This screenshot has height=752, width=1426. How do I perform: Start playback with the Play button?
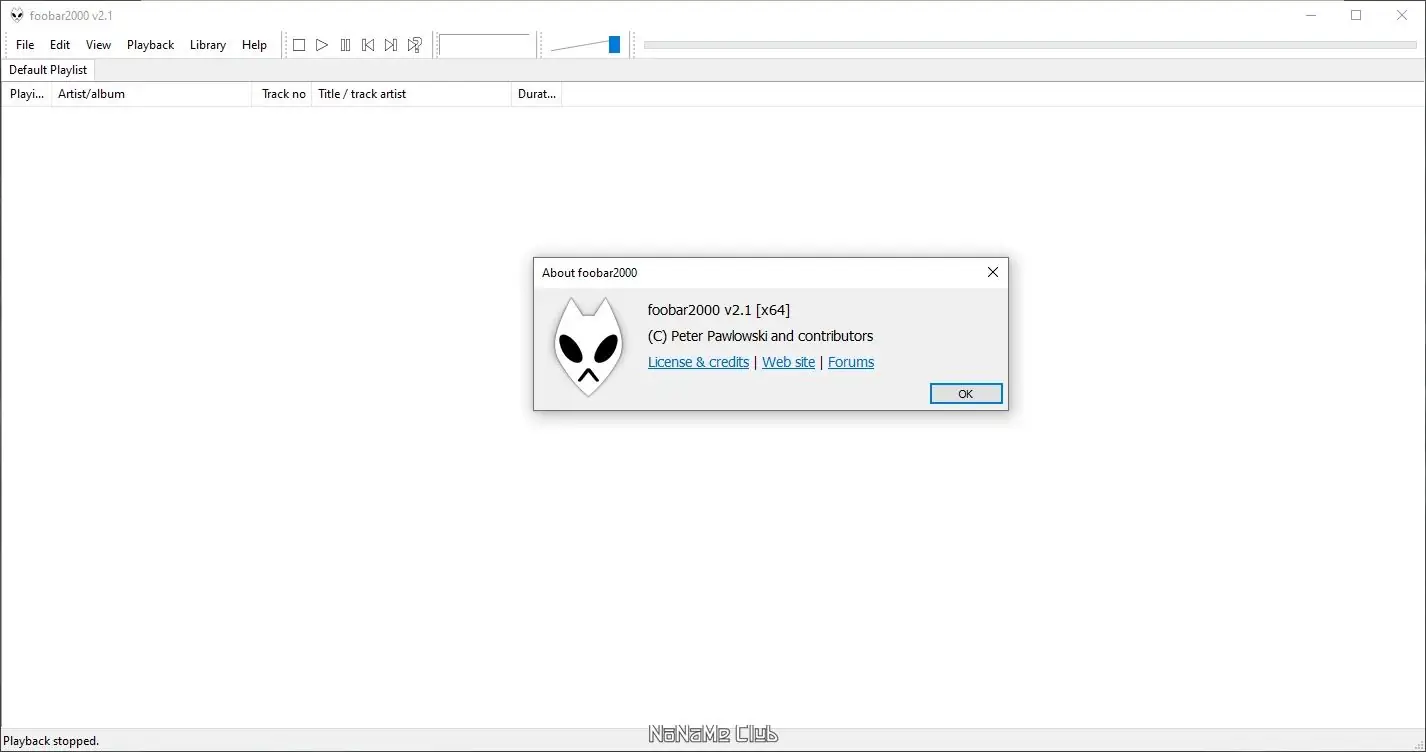322,45
